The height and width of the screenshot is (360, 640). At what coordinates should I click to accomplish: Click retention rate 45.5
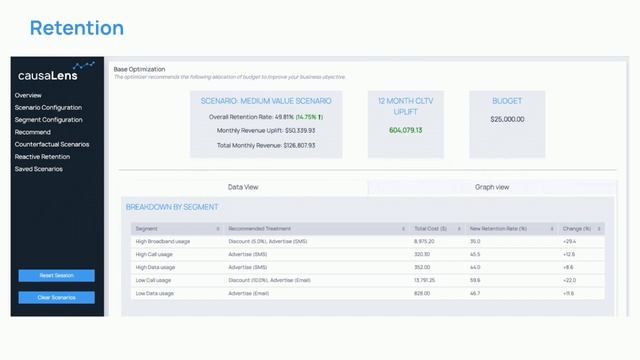point(475,254)
